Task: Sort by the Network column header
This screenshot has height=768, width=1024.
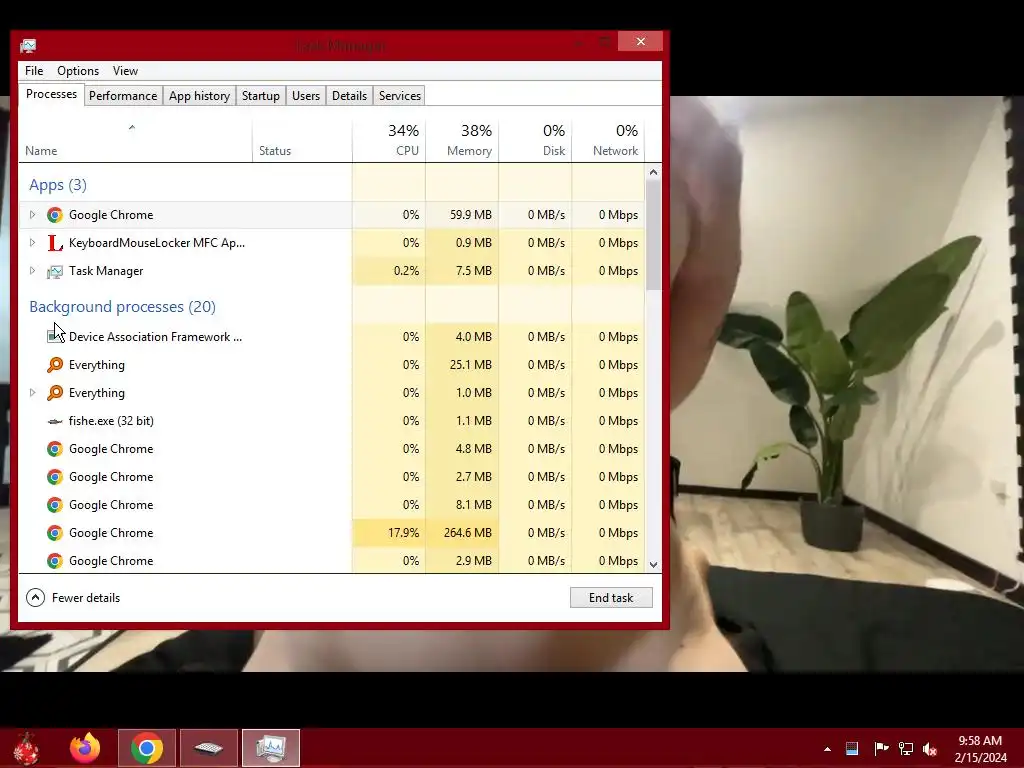Action: 608,140
